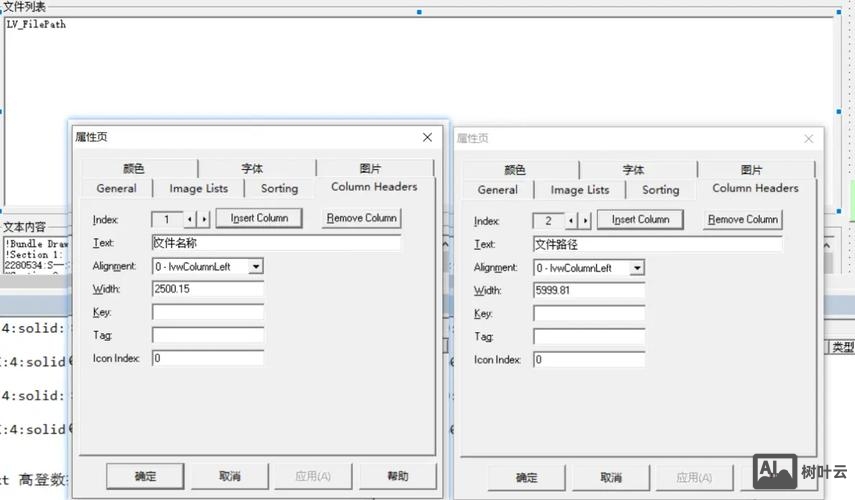Switch to General tab in left dialog
The width and height of the screenshot is (855, 500).
[x=116, y=188]
